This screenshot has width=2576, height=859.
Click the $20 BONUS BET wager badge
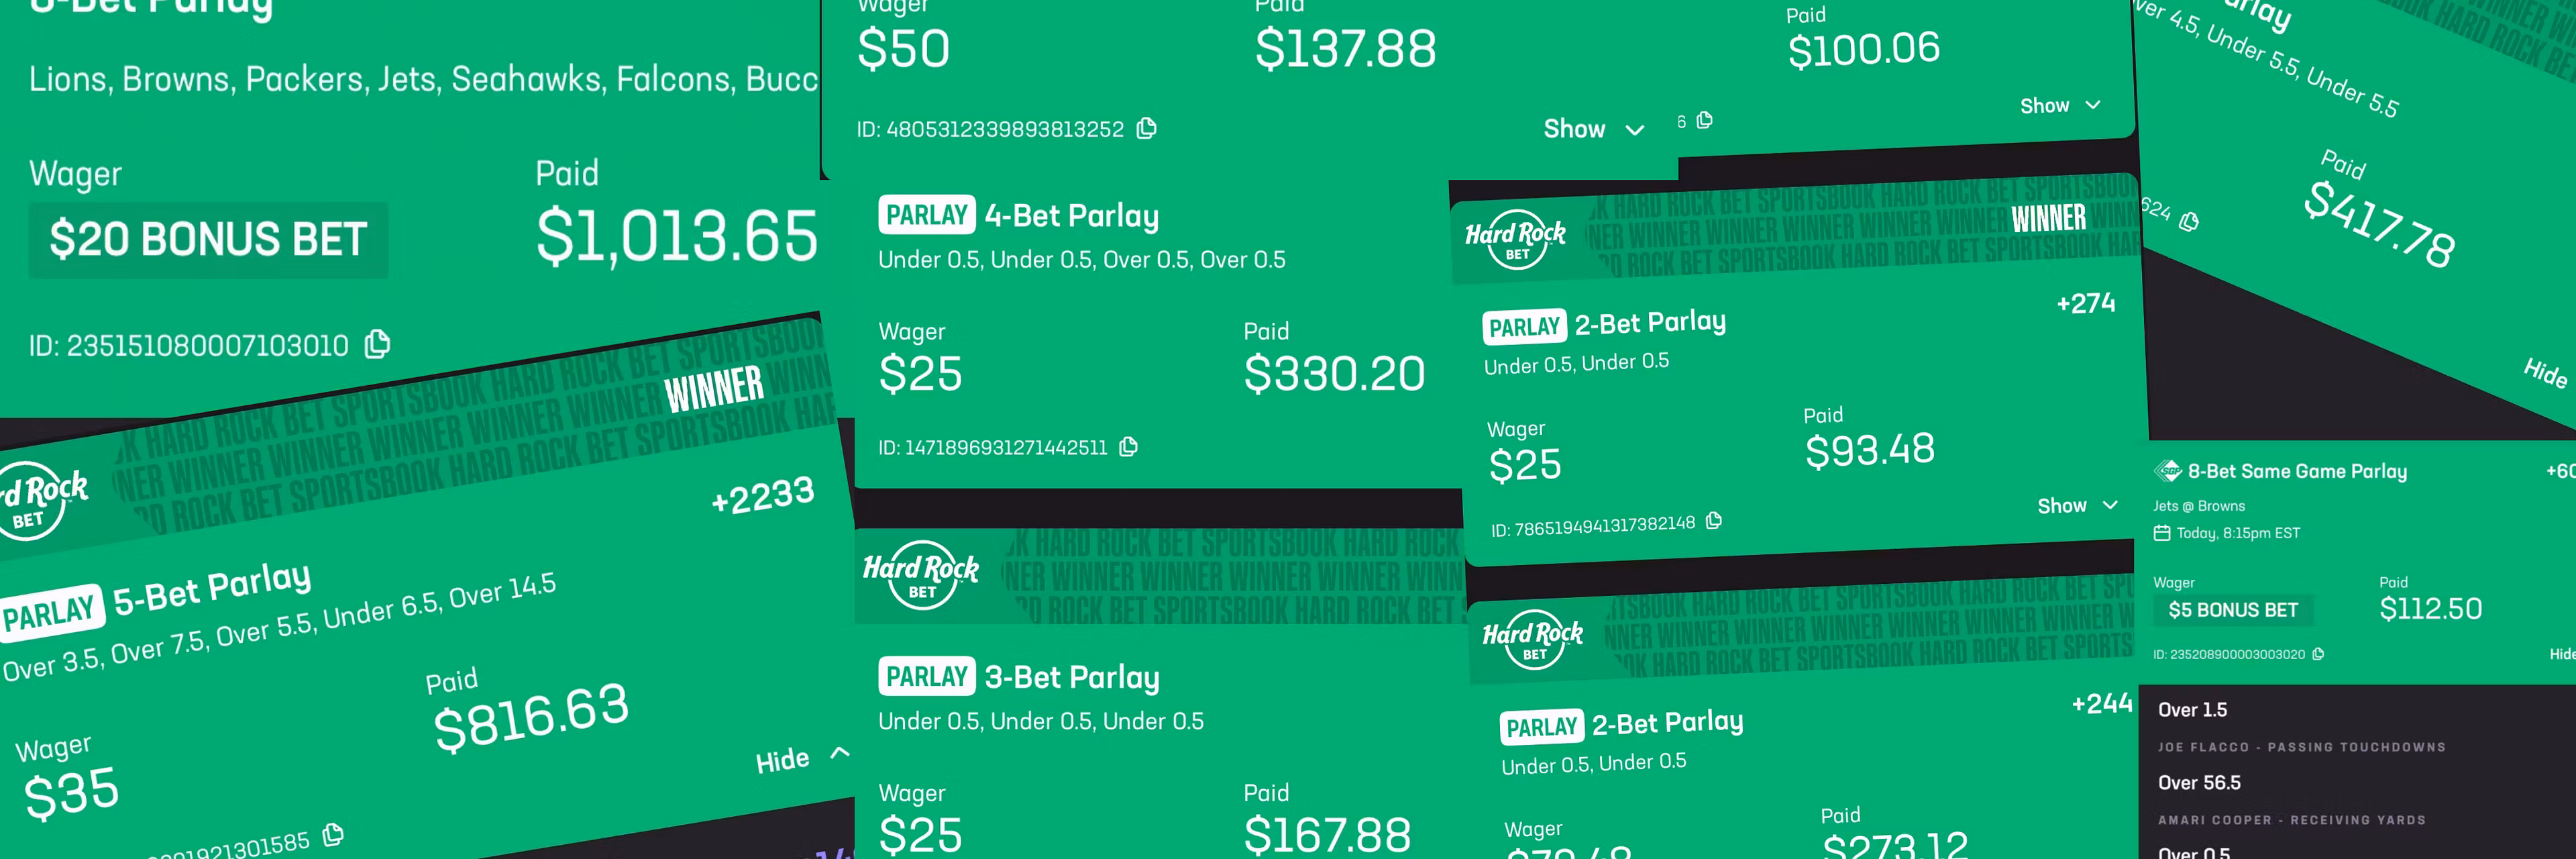[x=208, y=240]
